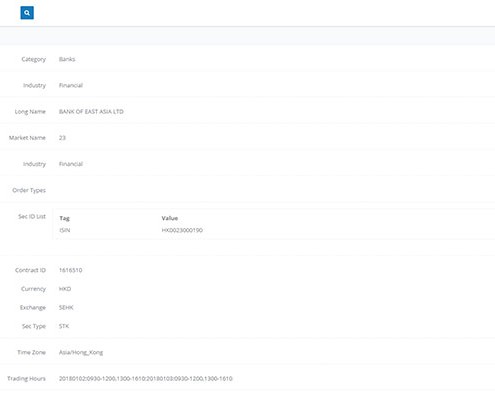
Task: Click the 'Order Types' label
Action: pyautogui.click(x=29, y=190)
